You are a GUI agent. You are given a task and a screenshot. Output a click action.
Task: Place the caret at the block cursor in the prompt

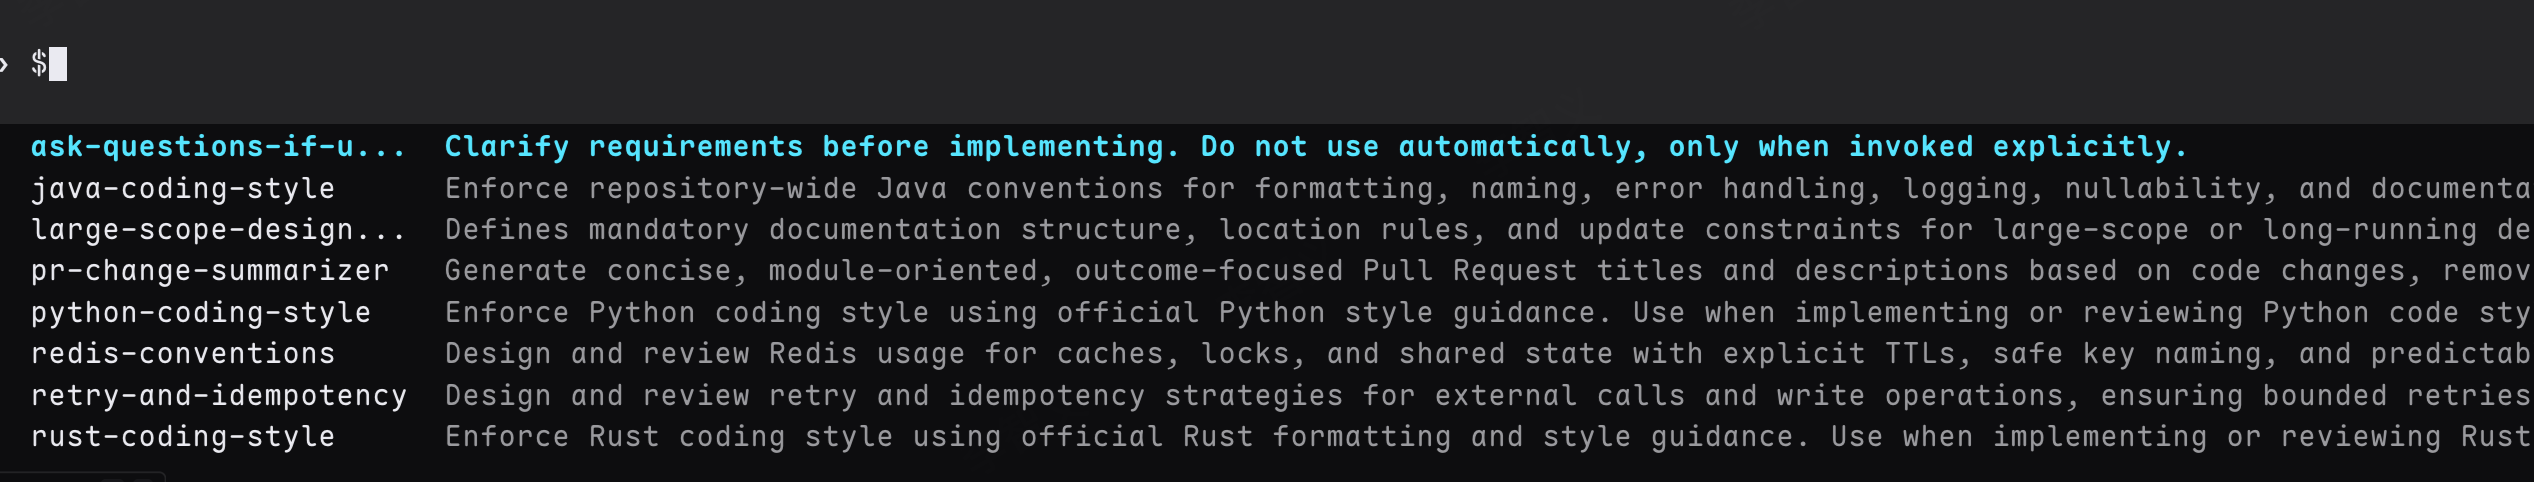(58, 64)
